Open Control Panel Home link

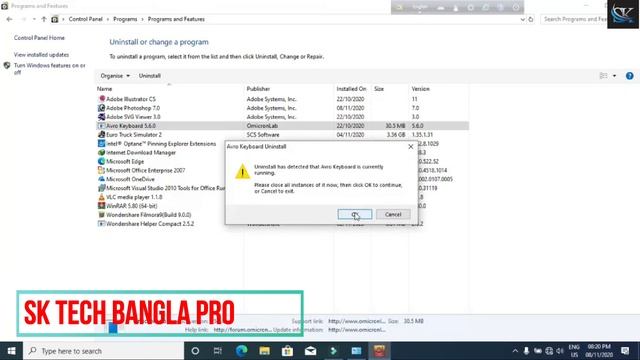39,38
